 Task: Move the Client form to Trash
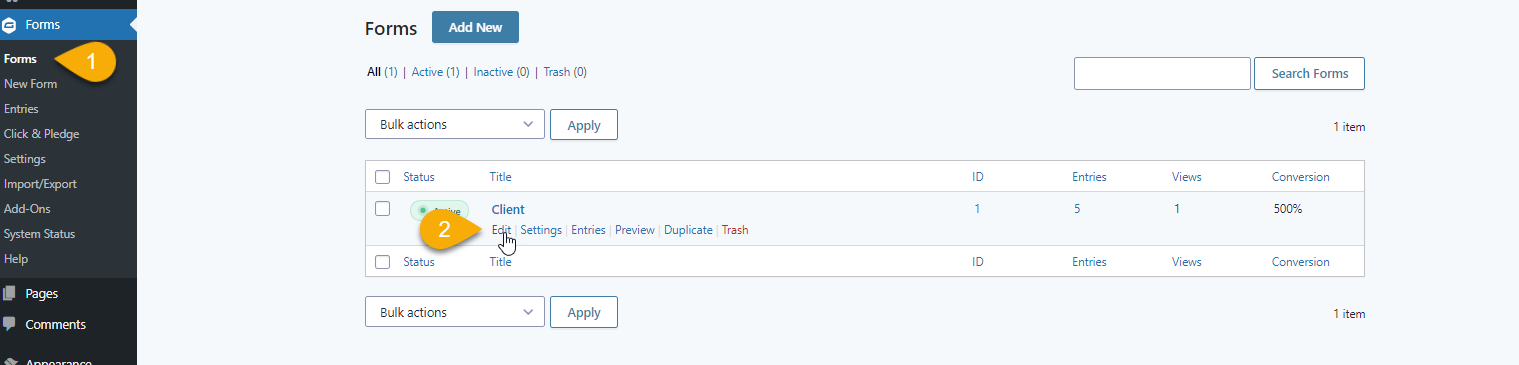(x=735, y=230)
